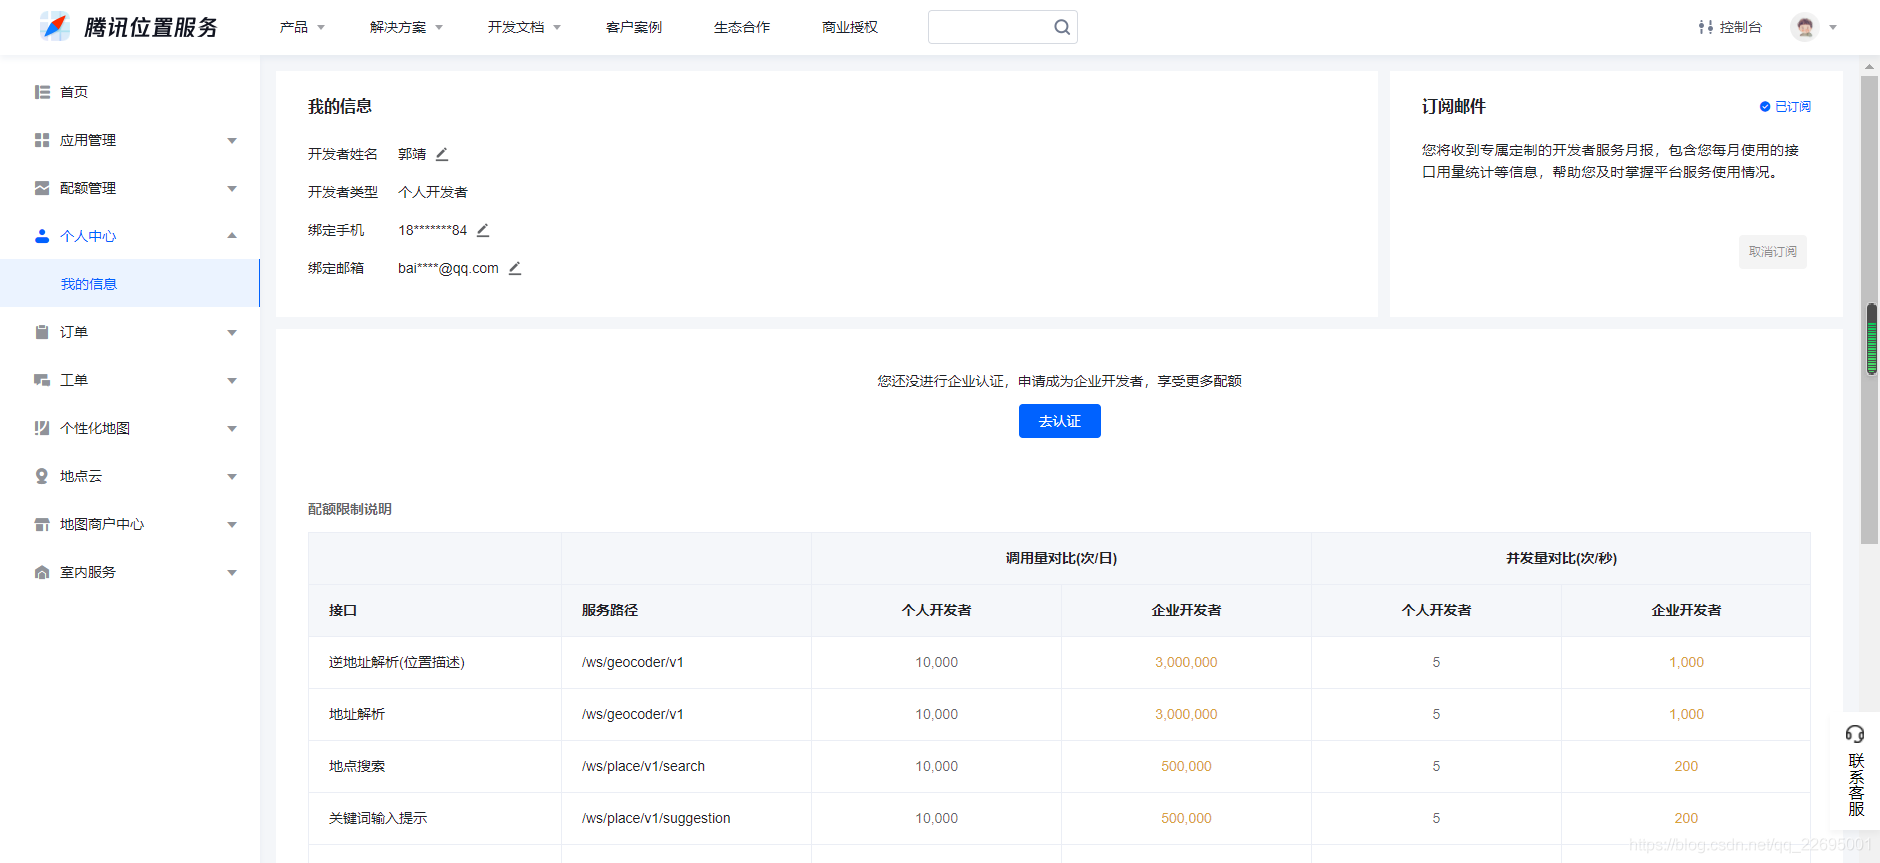Click the 调用量对比(次/日) column header
This screenshot has width=1880, height=863.
pyautogui.click(x=1061, y=558)
